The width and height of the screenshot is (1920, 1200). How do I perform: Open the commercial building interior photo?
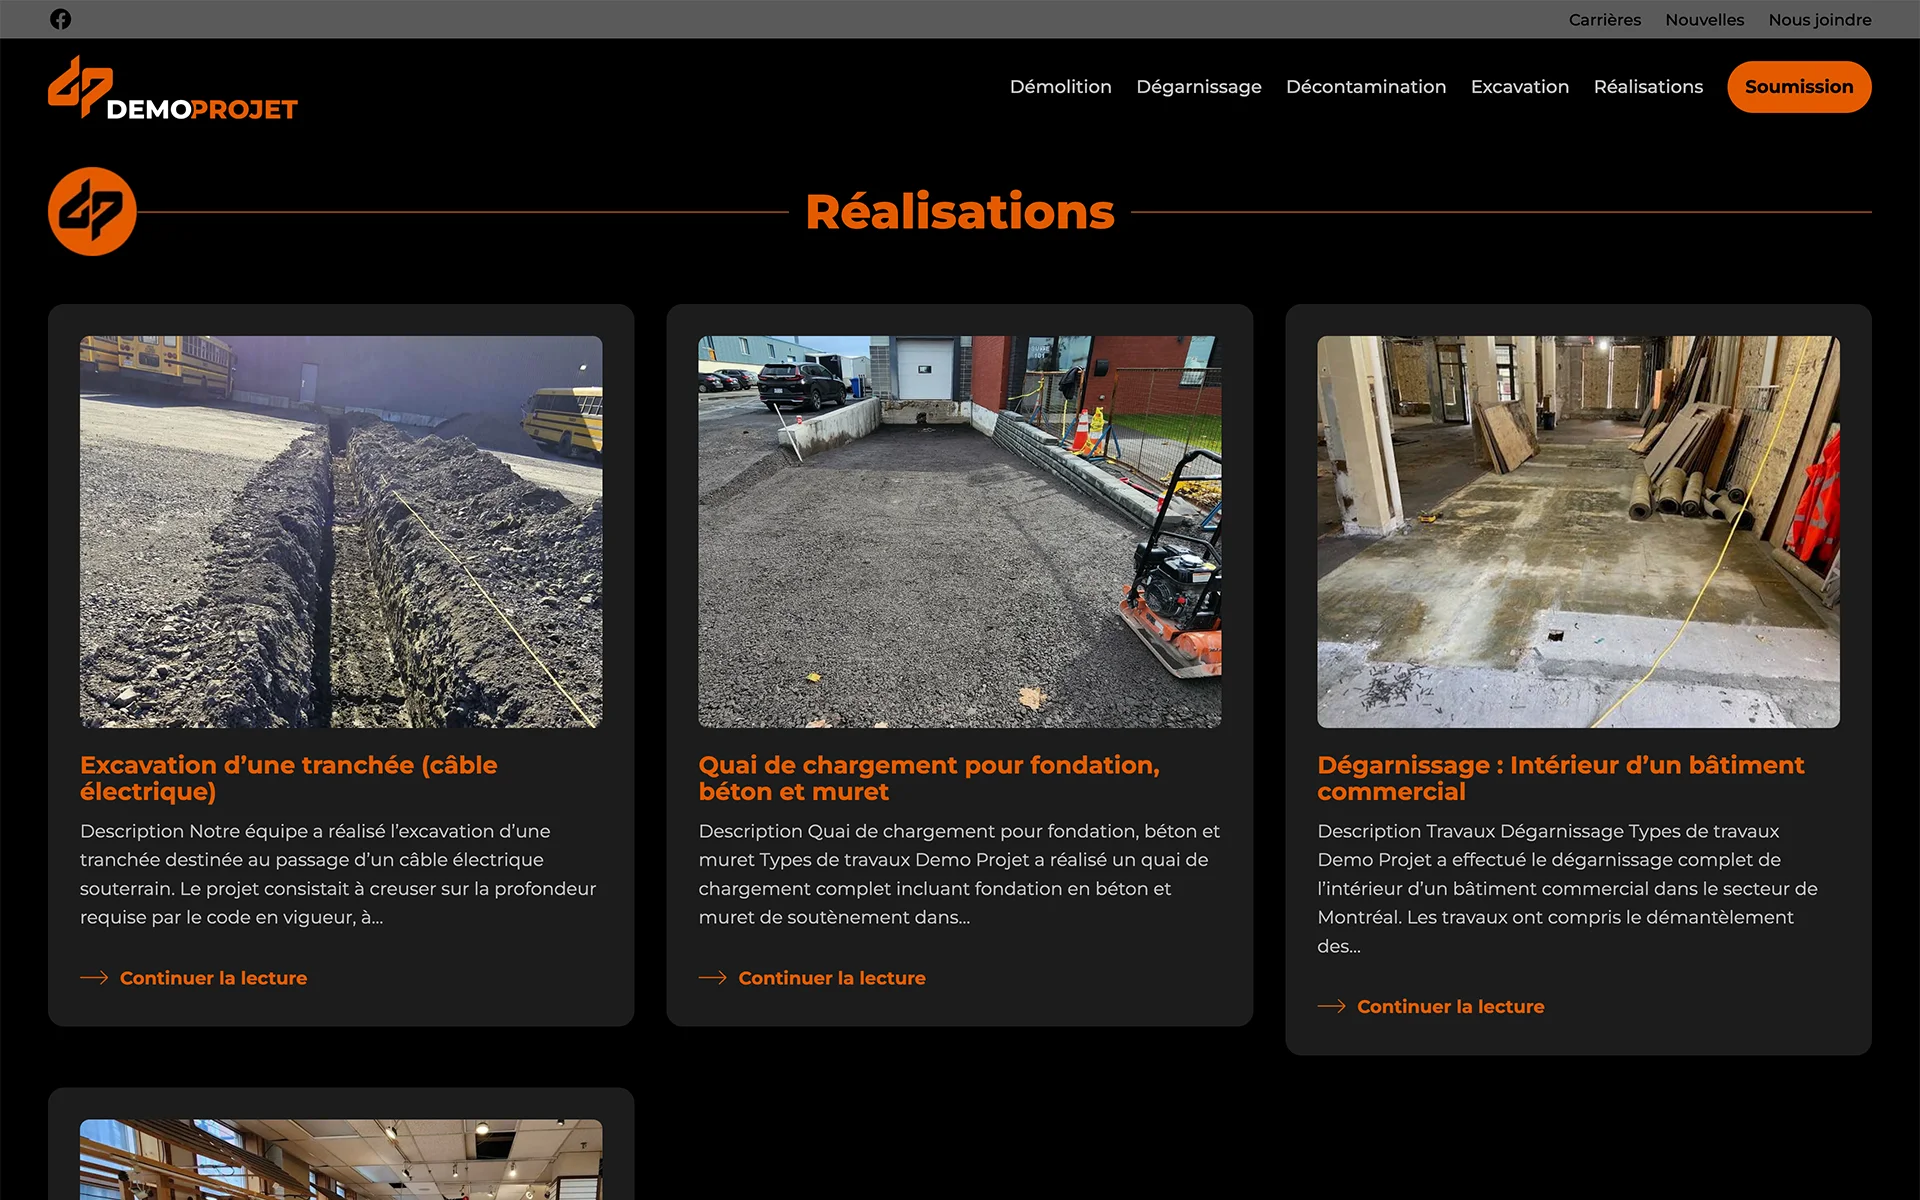point(1578,531)
